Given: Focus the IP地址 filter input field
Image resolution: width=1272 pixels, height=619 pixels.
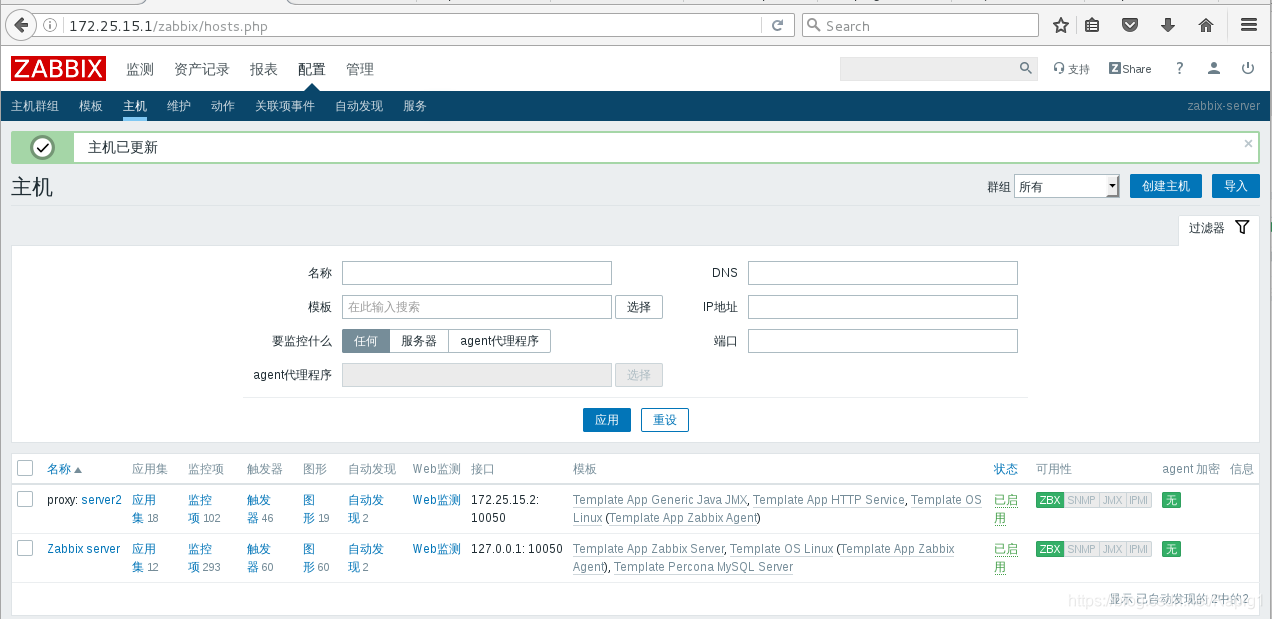Looking at the screenshot, I should [883, 307].
